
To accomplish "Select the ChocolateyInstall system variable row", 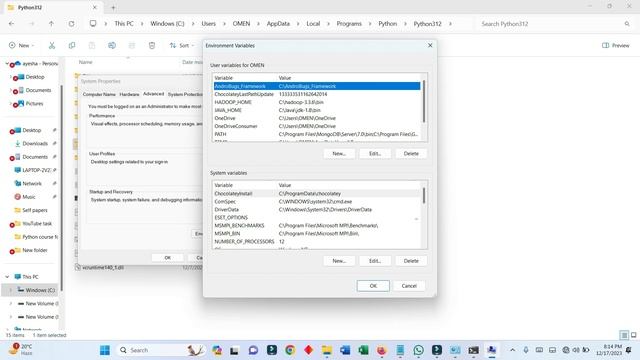I will [x=317, y=193].
